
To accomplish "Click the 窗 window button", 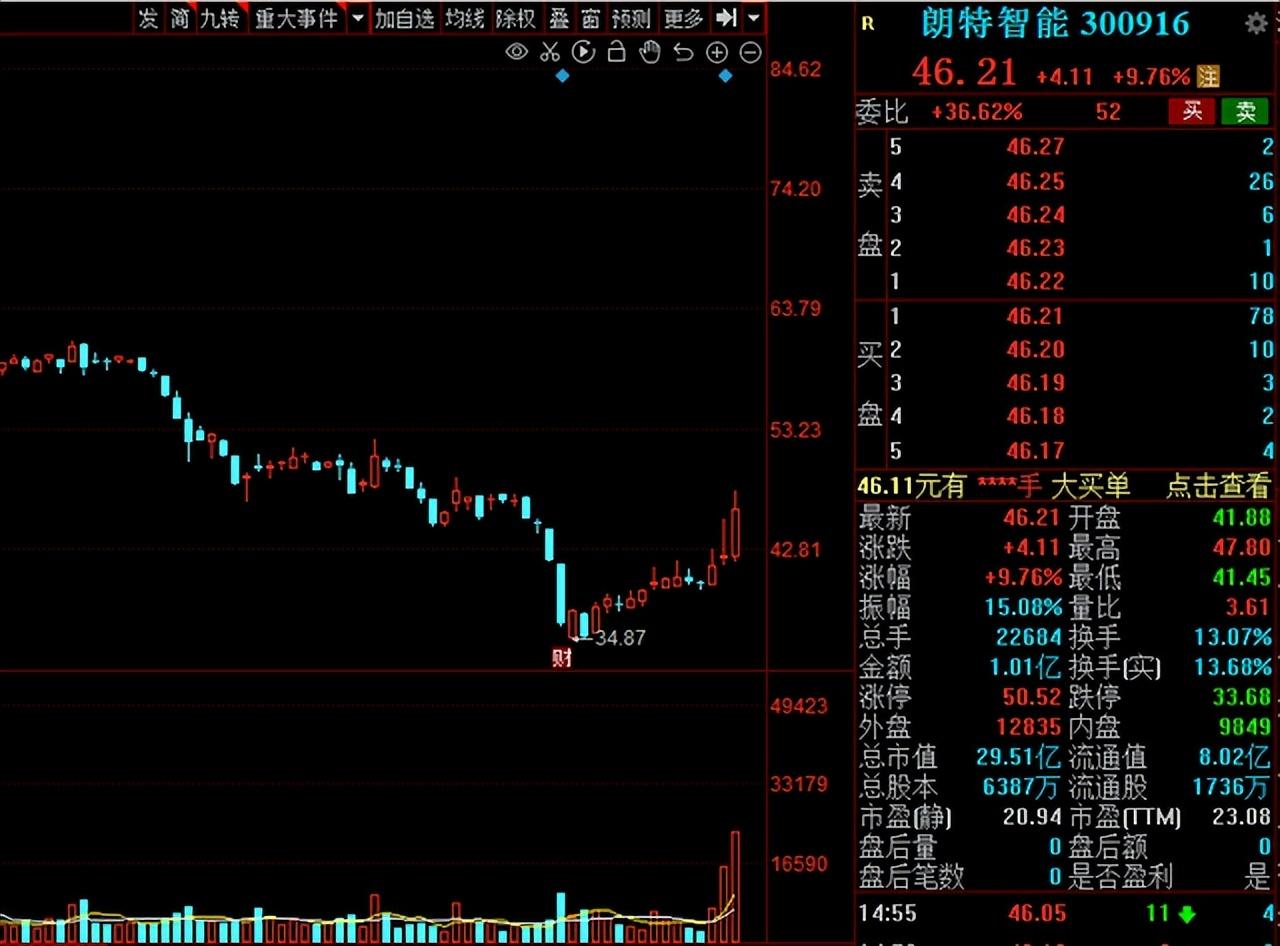I will [591, 18].
